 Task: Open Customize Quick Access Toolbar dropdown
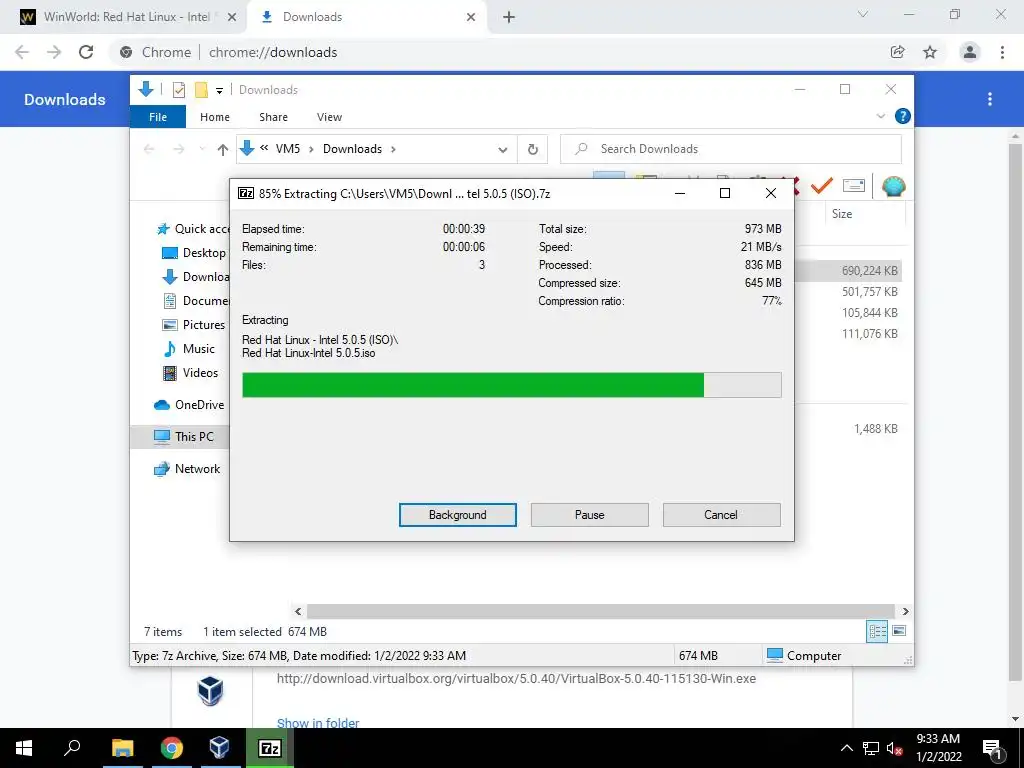point(219,90)
